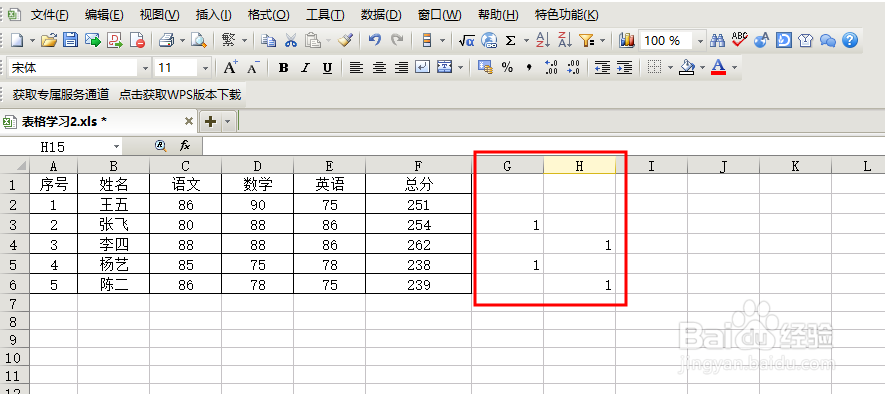Toggle bold formatting

click(283, 68)
